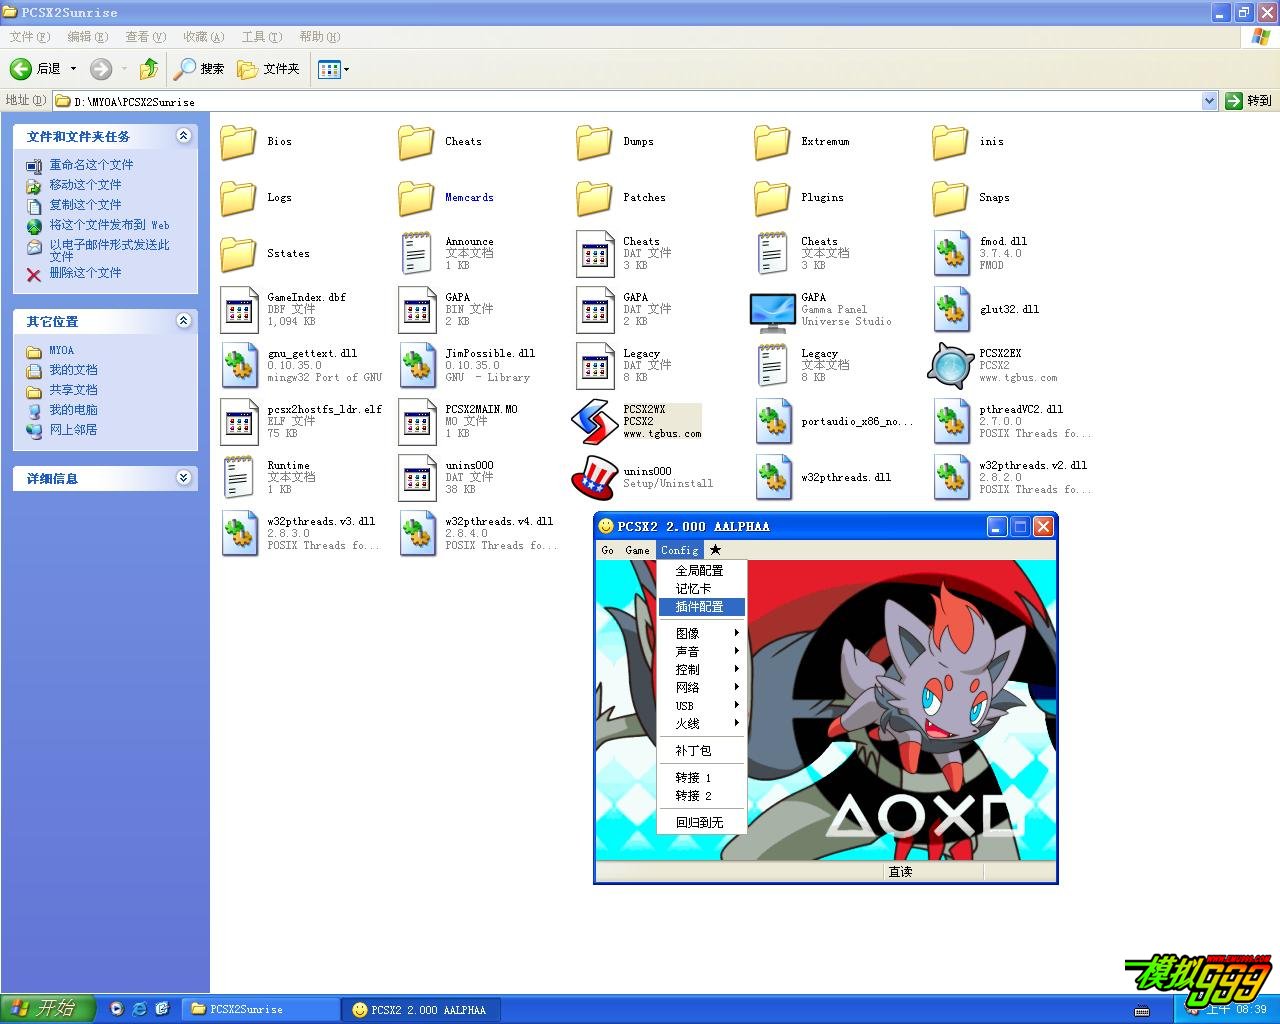Click the Start button on taskbar

click(x=48, y=1009)
